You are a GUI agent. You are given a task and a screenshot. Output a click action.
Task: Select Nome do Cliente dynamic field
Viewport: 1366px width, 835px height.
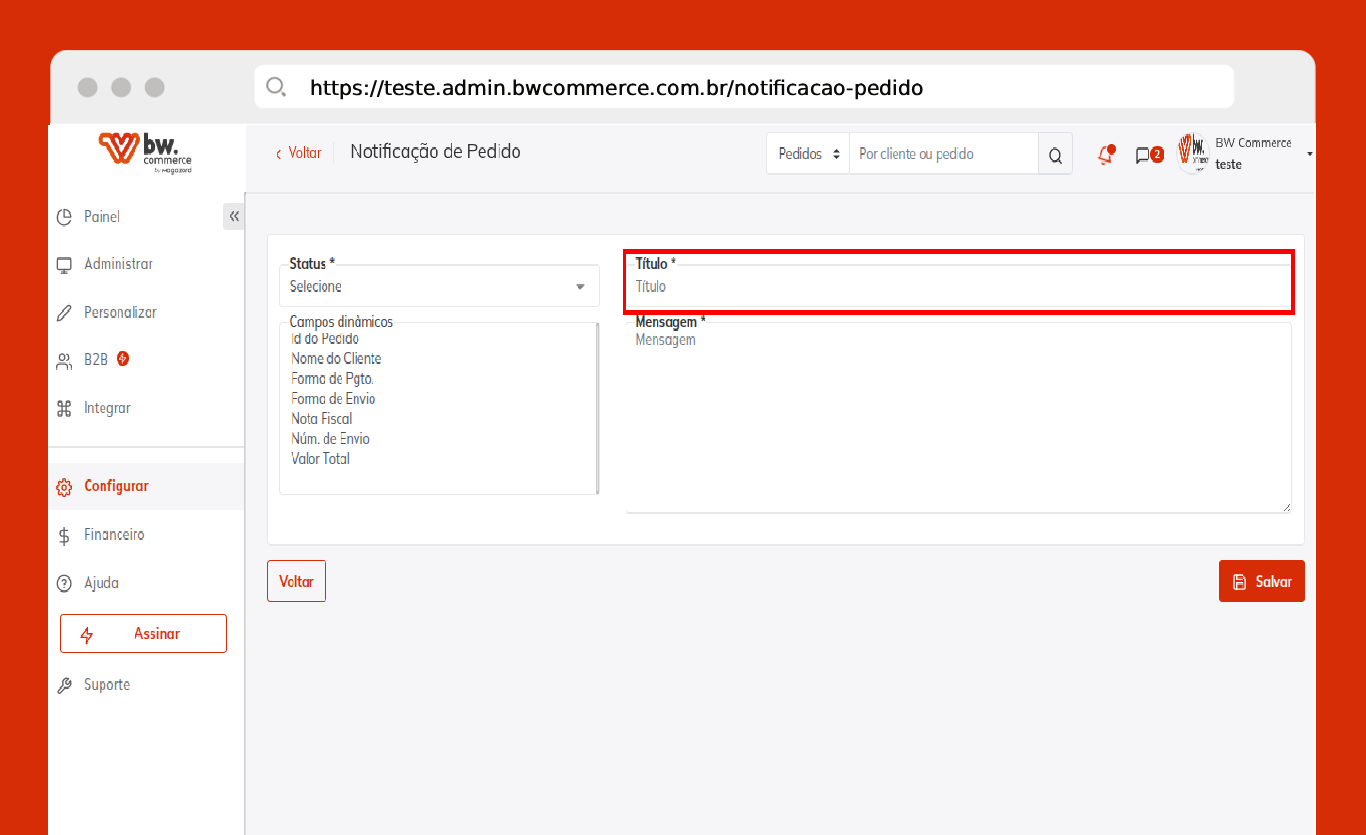[336, 358]
